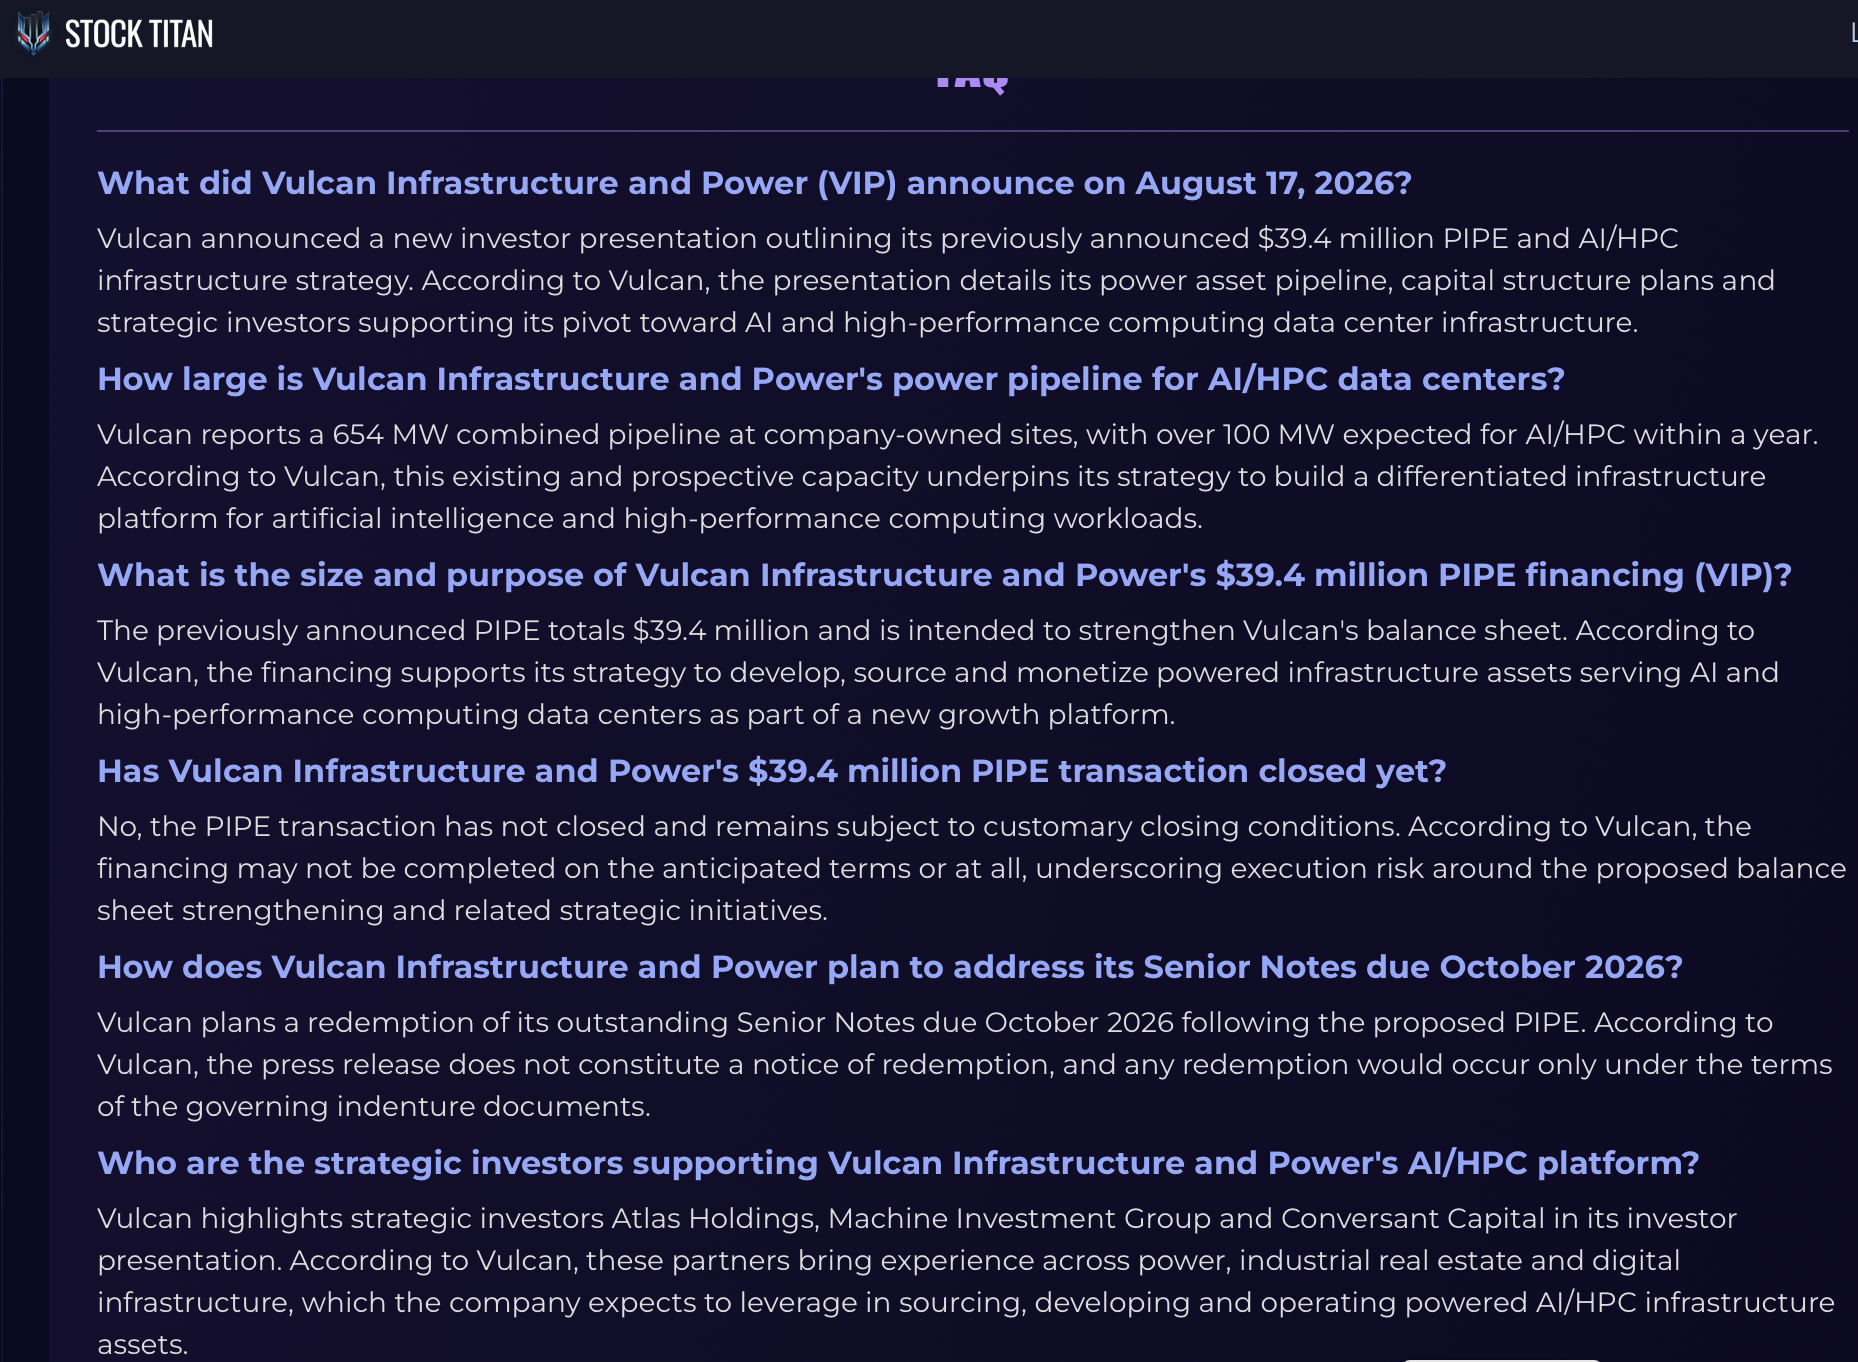This screenshot has height=1362, width=1858.
Task: Click the answer about redemption of Senior Notes
Action: [965, 1064]
